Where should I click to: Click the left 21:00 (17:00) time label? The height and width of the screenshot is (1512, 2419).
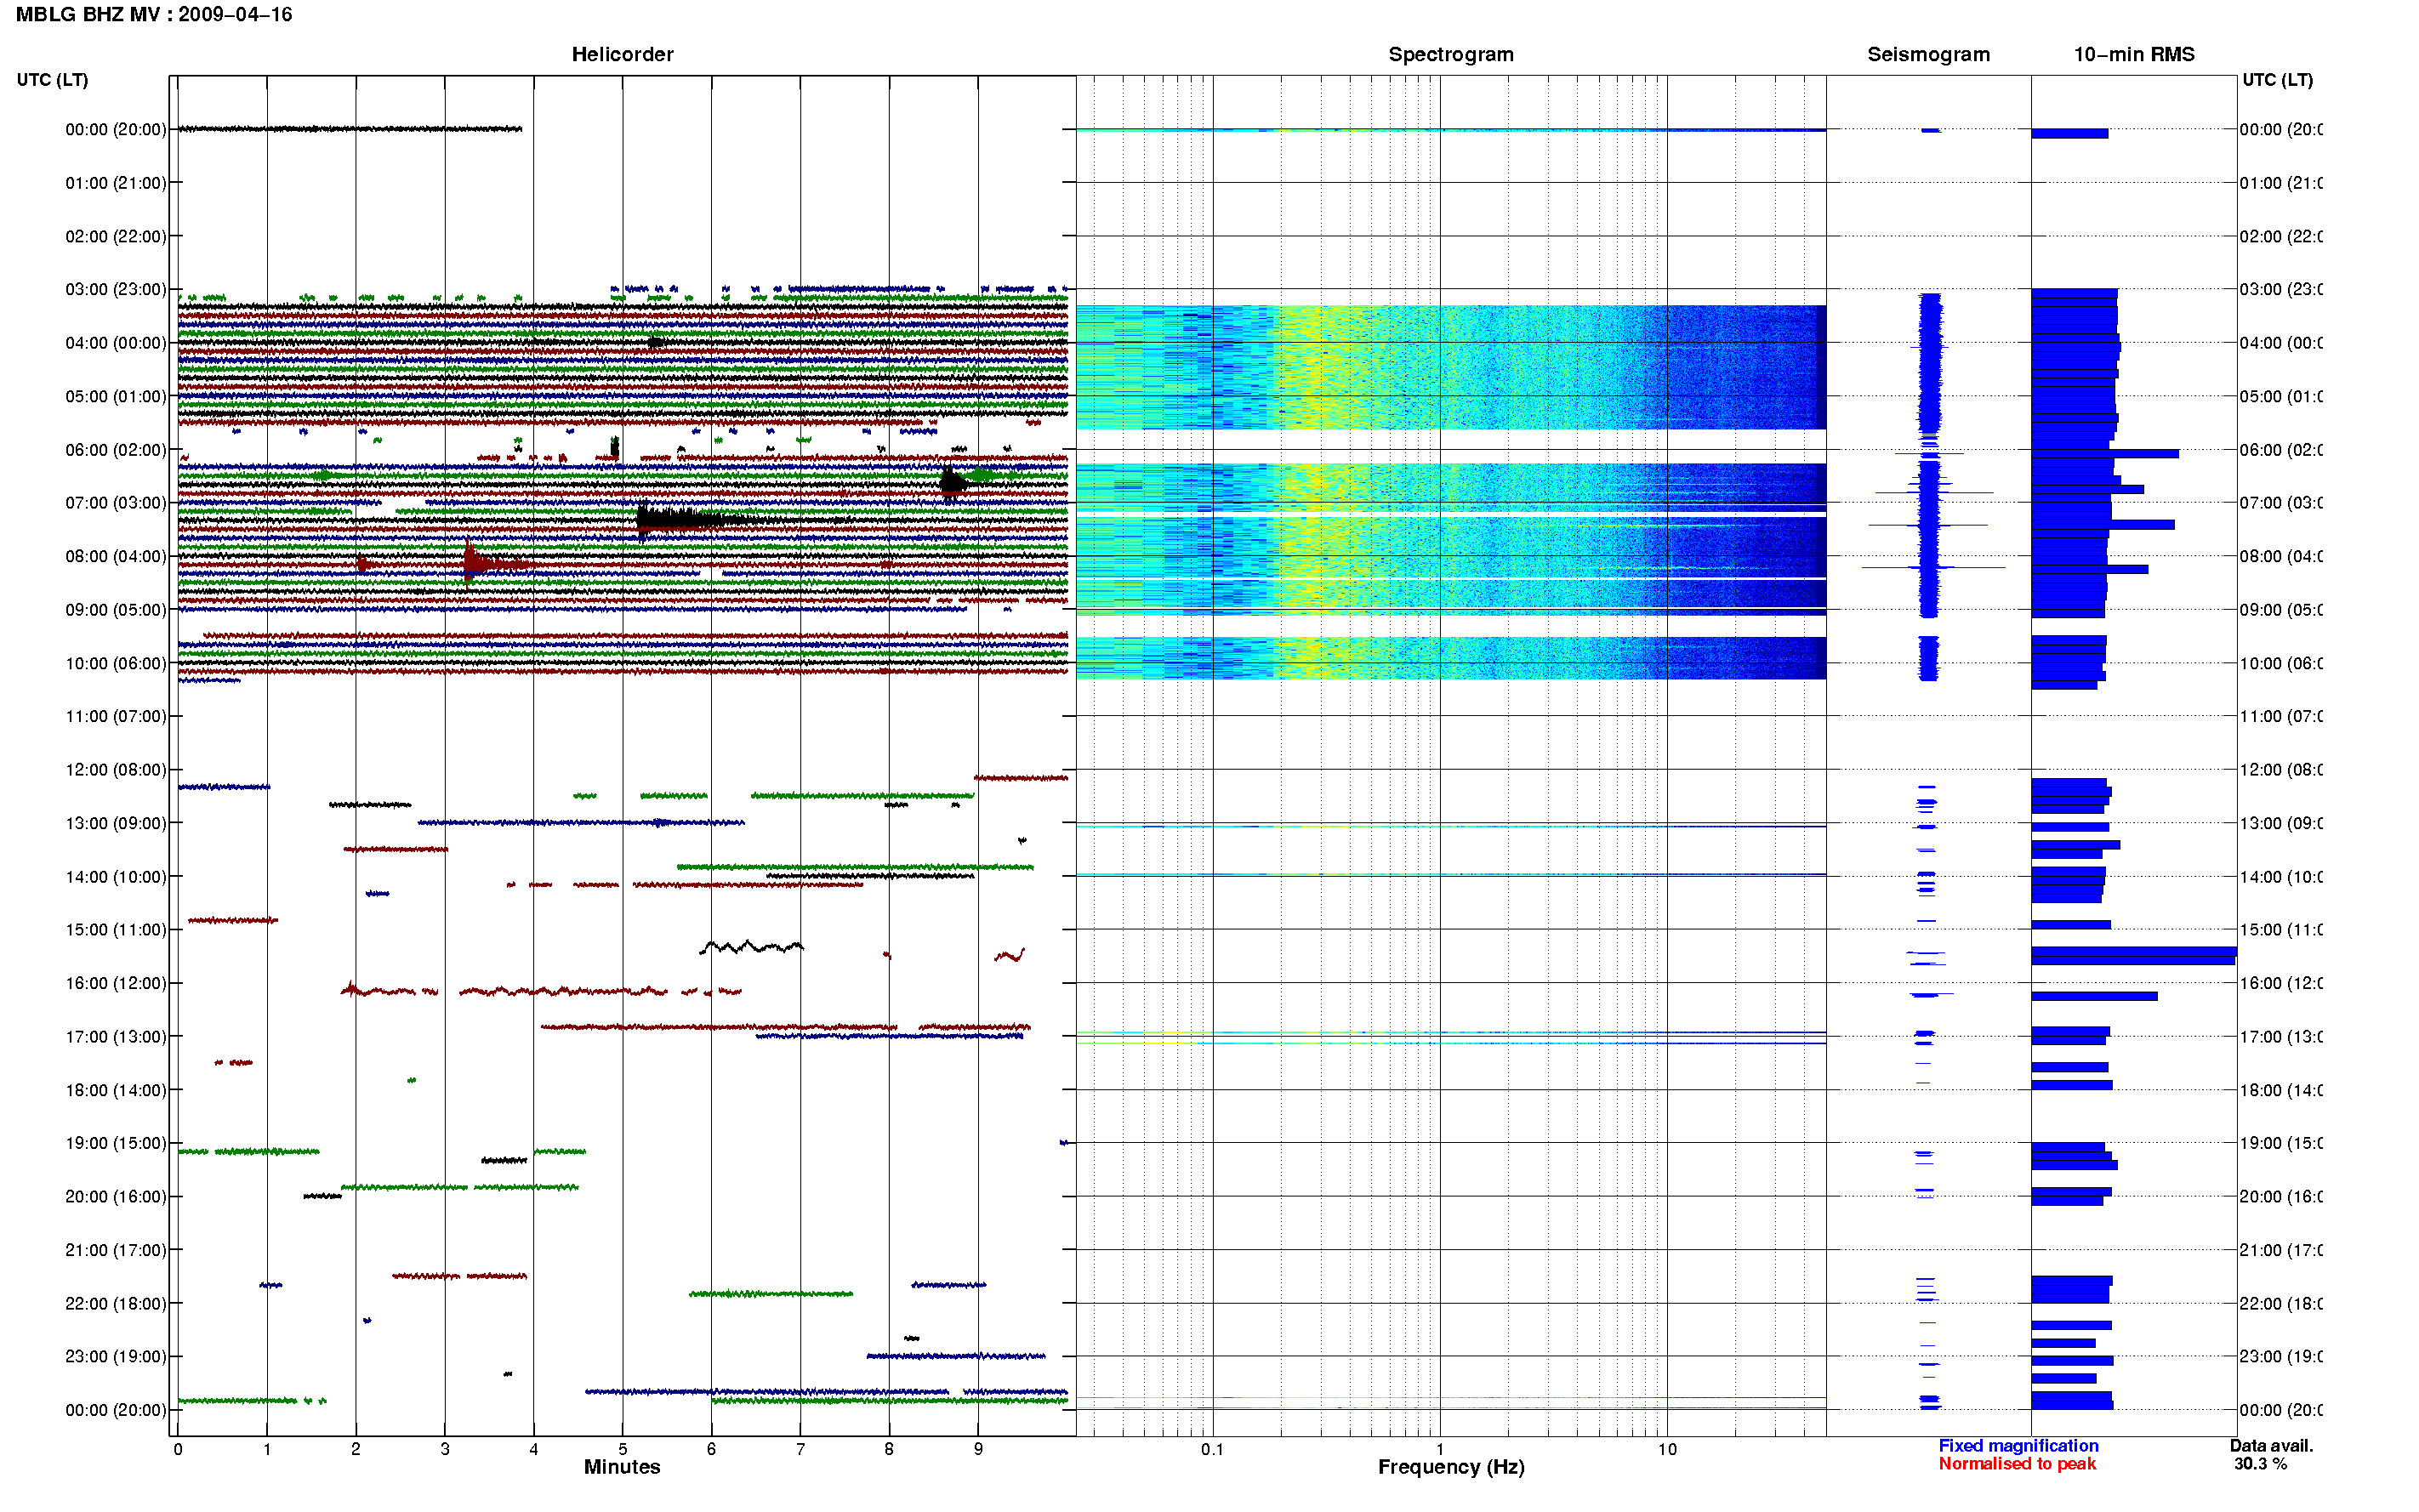(x=116, y=1250)
